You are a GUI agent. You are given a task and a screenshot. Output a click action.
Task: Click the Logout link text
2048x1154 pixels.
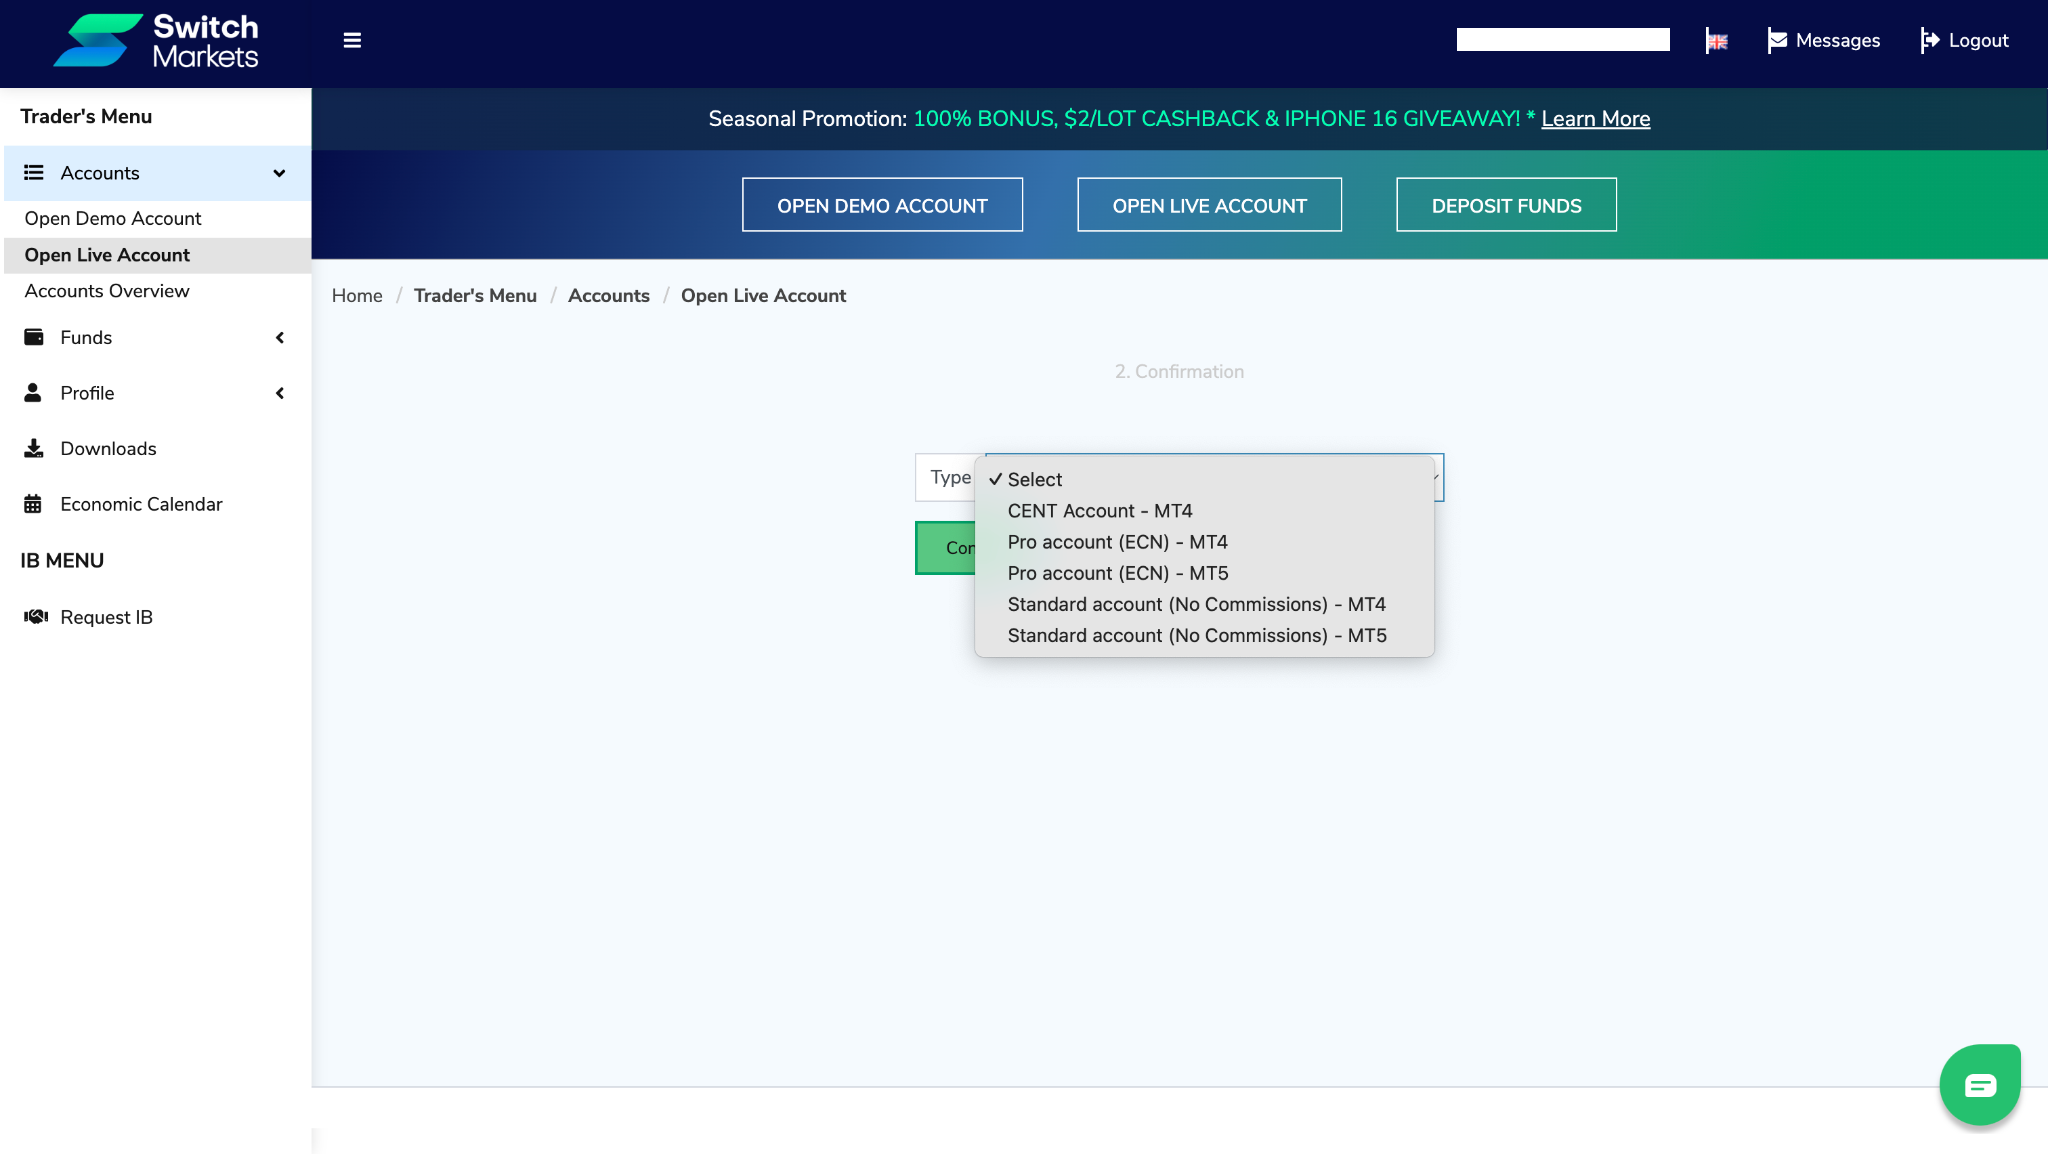1978,41
